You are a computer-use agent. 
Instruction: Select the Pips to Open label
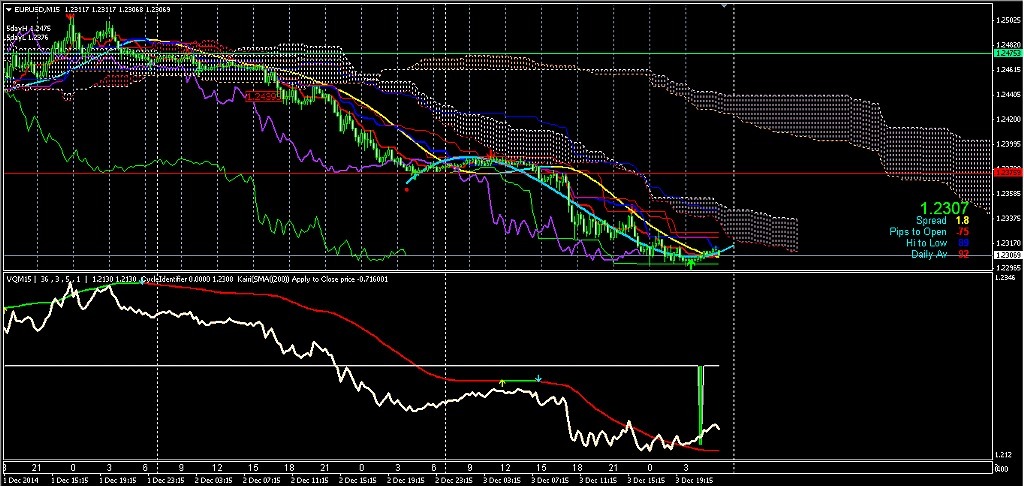(x=918, y=232)
